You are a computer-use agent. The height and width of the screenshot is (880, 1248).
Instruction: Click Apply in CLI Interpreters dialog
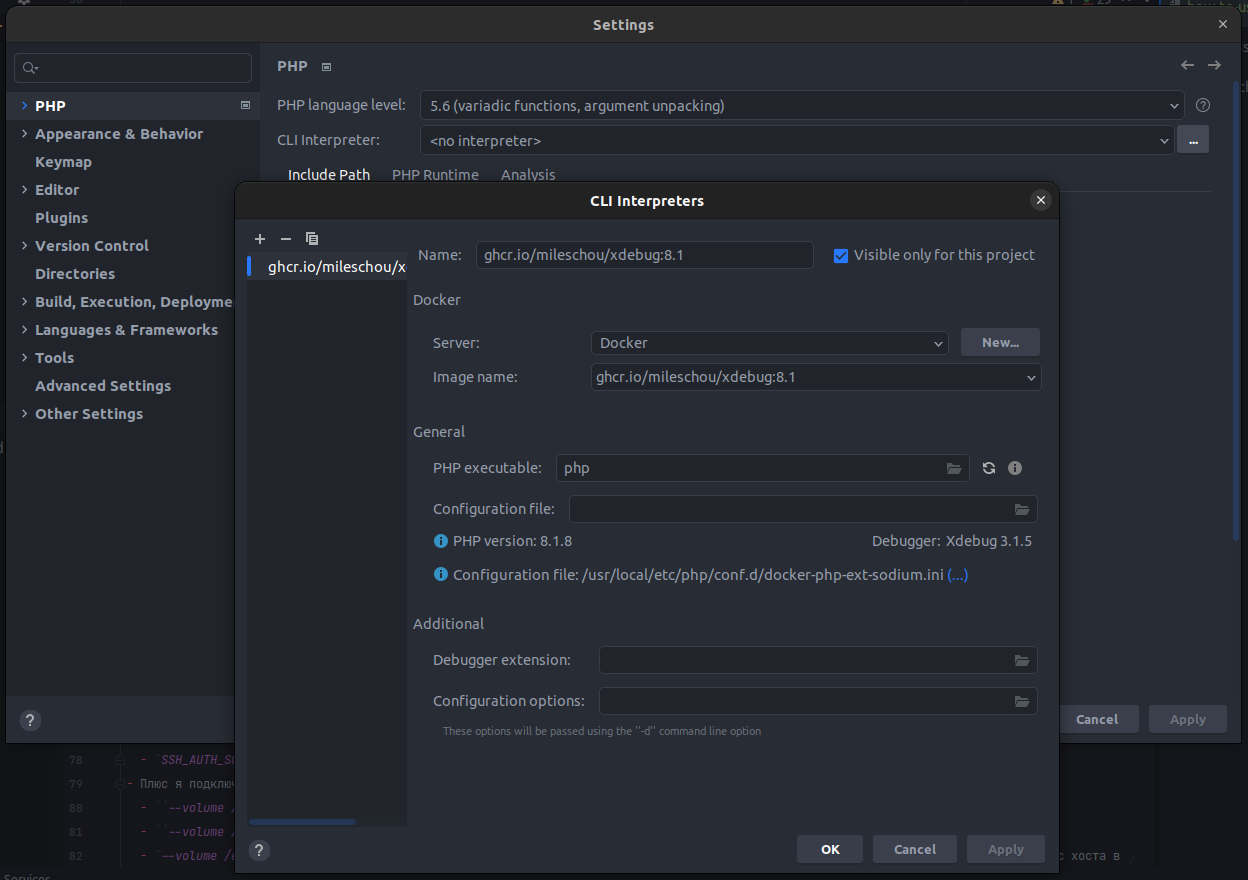pos(1006,849)
